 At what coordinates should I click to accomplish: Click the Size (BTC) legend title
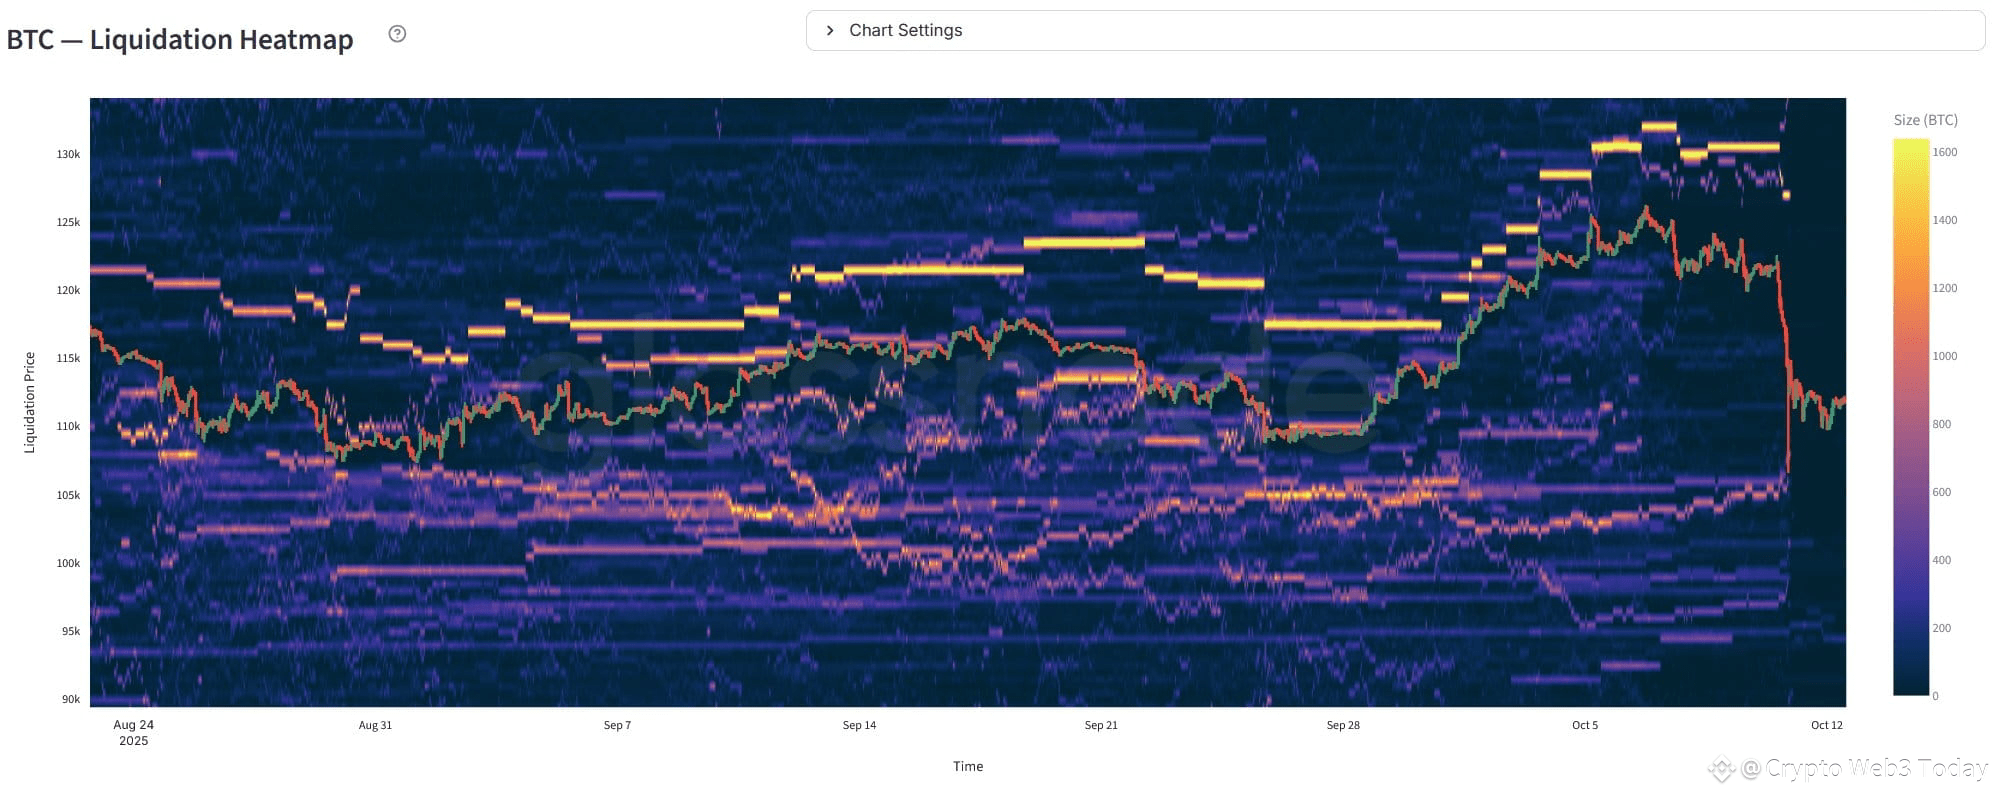(1925, 120)
